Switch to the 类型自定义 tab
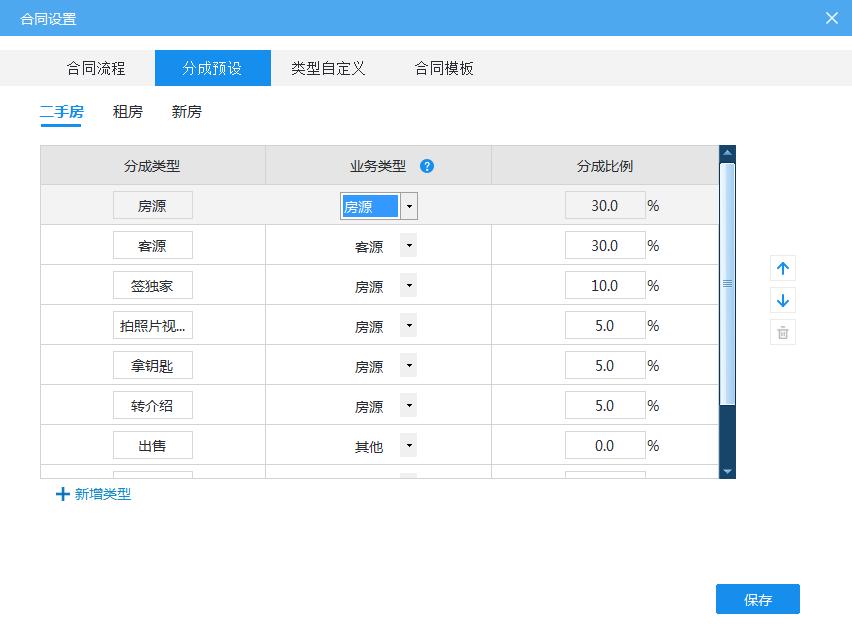The image size is (852, 633). [328, 68]
